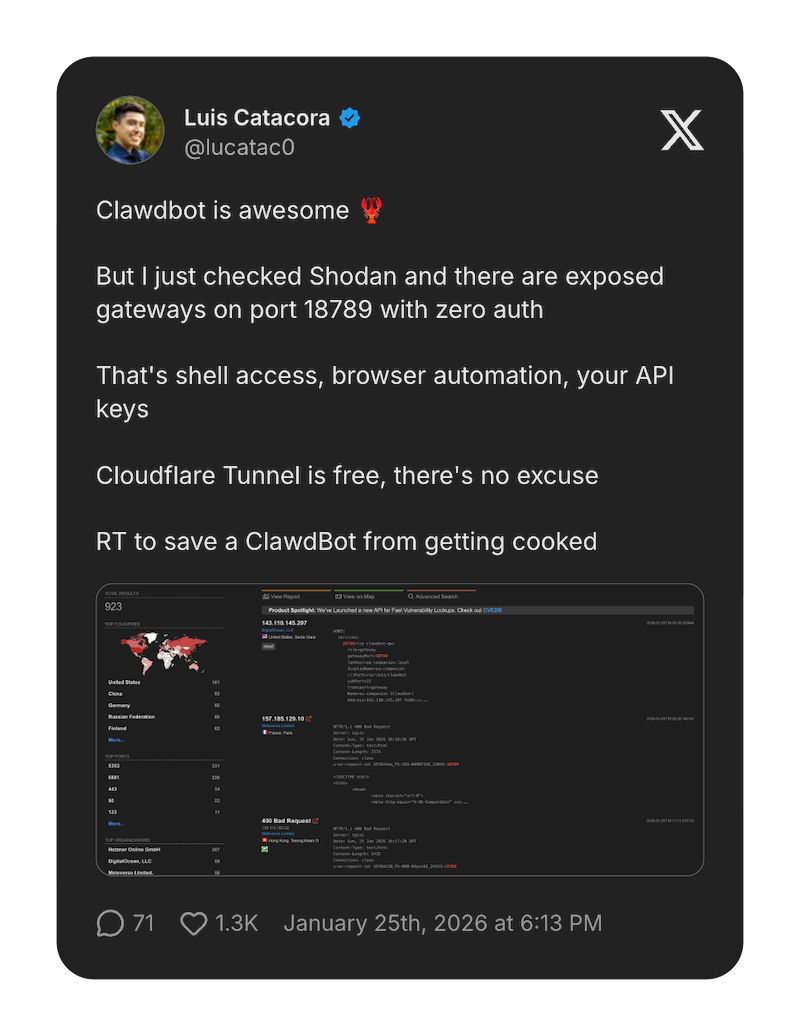This screenshot has width=800, height=1036.
Task: Click the X logo in the tweet corner
Action: [x=681, y=131]
